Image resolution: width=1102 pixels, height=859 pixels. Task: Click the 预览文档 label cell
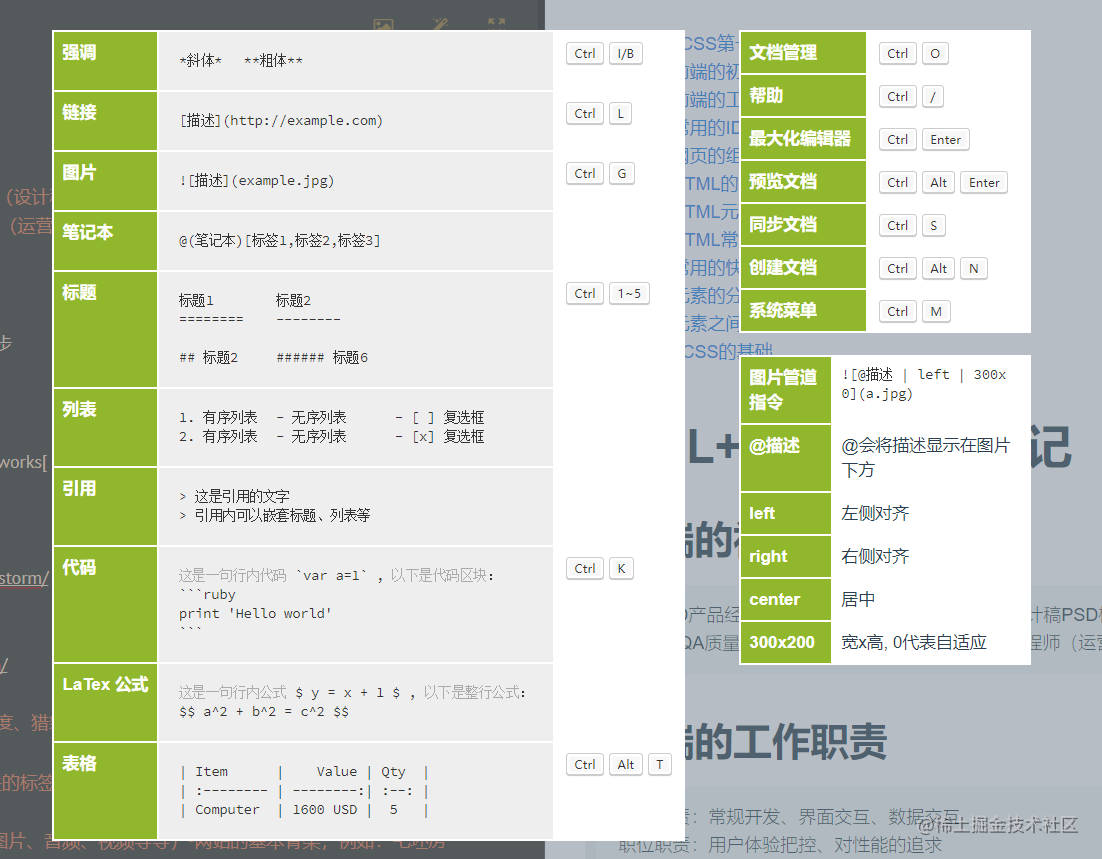pyautogui.click(x=803, y=181)
